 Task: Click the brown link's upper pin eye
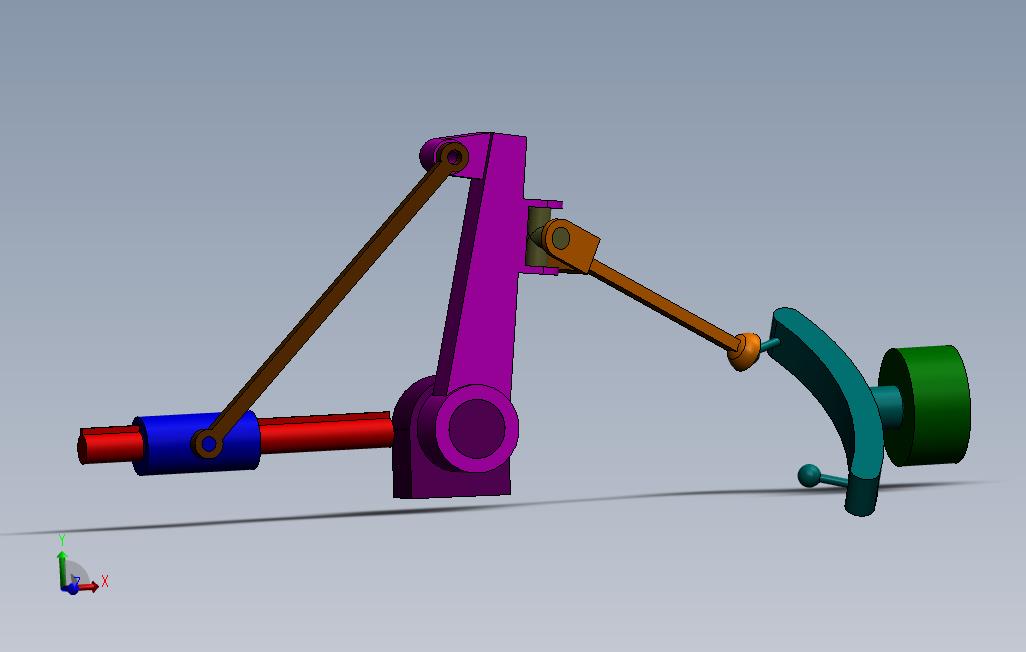[x=453, y=157]
